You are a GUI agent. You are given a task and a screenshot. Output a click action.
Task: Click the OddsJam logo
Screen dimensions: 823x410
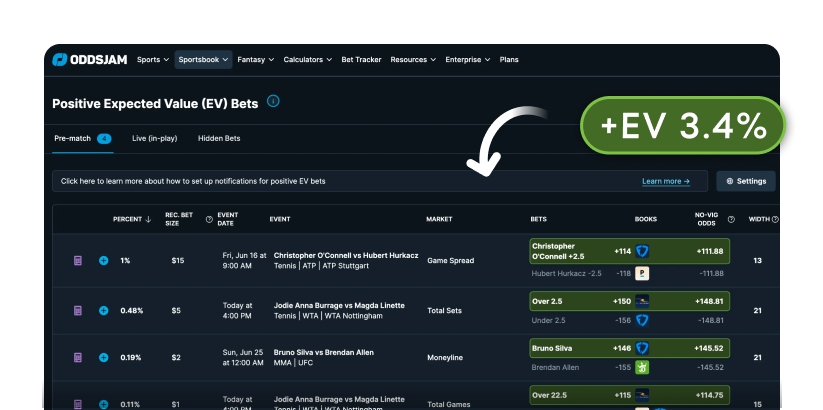pos(89,60)
